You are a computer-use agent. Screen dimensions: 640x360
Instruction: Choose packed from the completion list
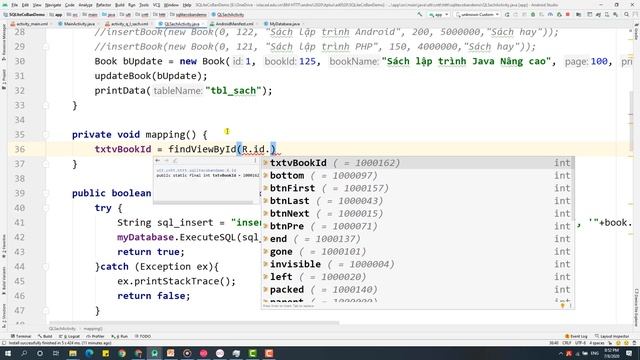pyautogui.click(x=418, y=289)
